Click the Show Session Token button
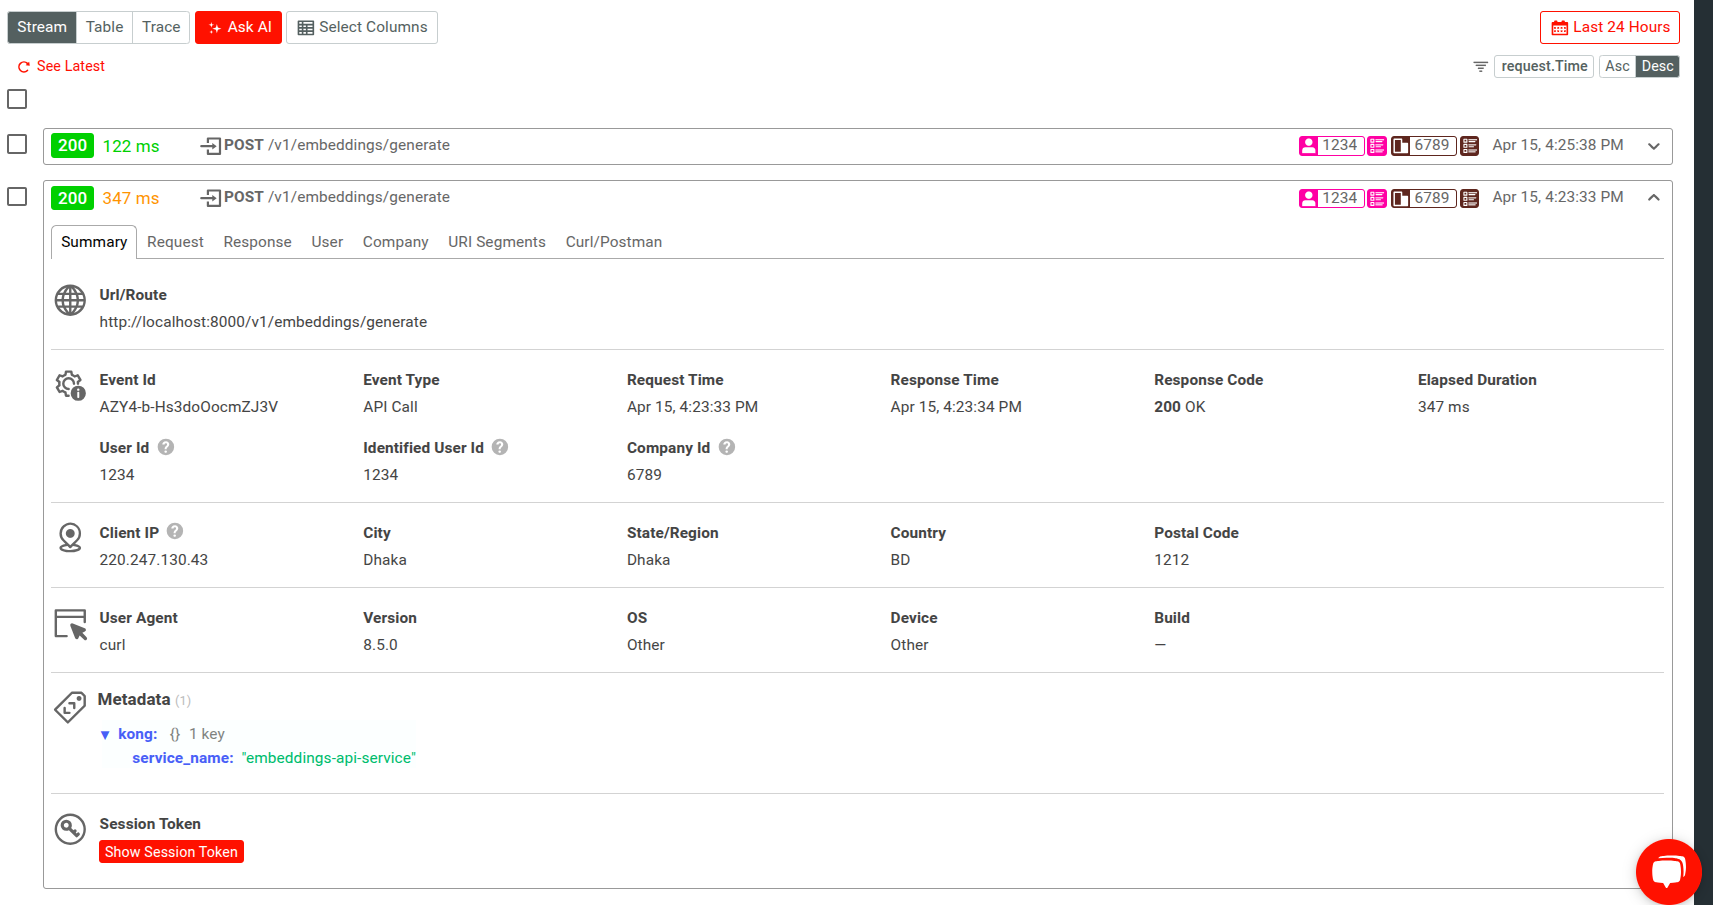1713x905 pixels. pyautogui.click(x=171, y=851)
